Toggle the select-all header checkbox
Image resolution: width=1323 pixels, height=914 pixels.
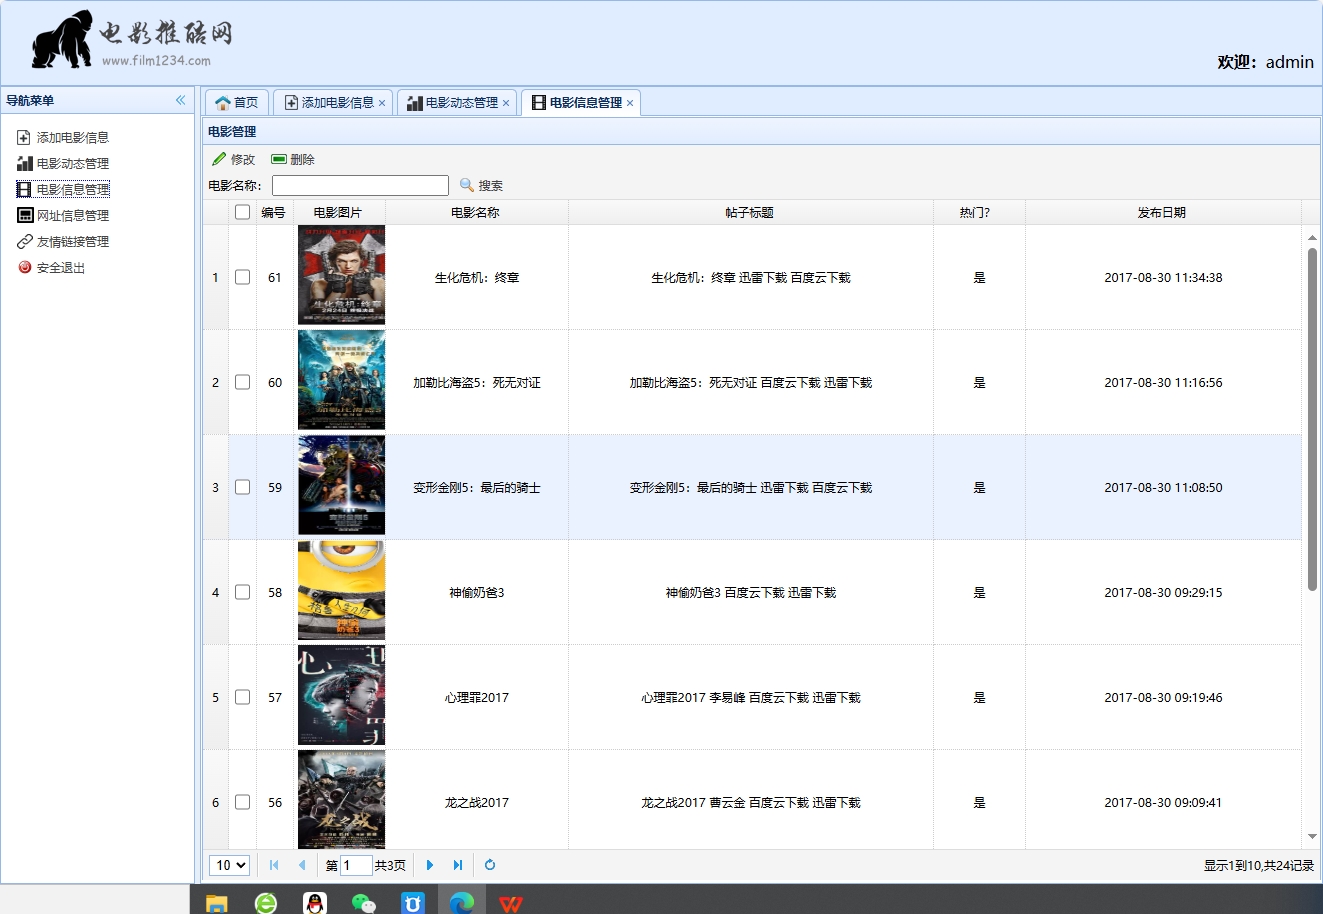click(242, 212)
